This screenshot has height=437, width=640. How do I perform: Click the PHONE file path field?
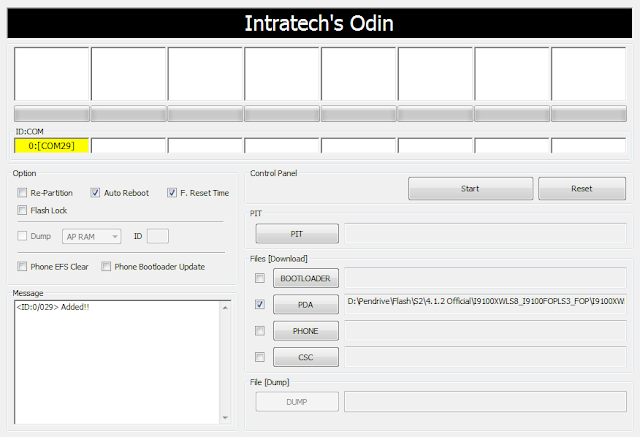click(485, 331)
